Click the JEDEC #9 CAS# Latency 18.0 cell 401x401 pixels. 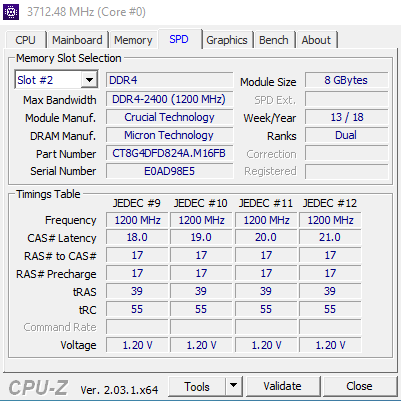pyautogui.click(x=137, y=237)
